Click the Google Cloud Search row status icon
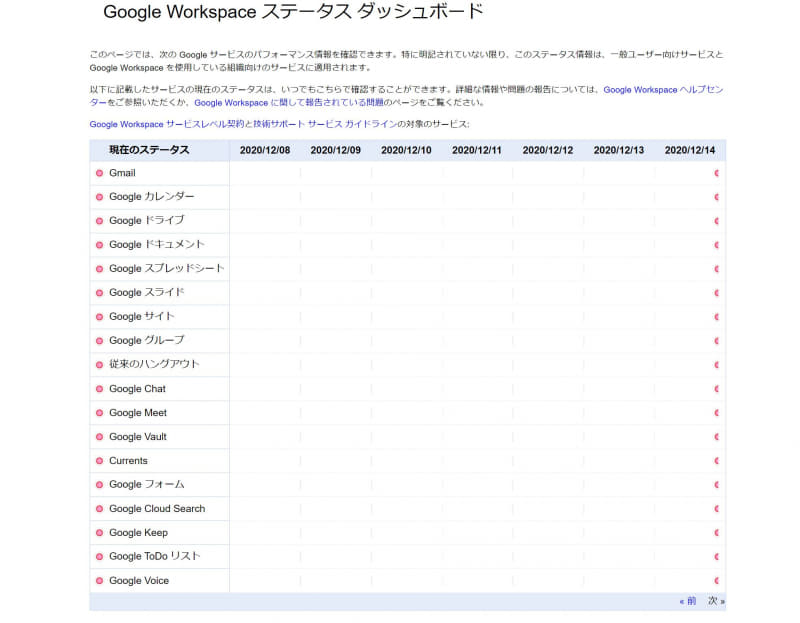 pyautogui.click(x=99, y=509)
